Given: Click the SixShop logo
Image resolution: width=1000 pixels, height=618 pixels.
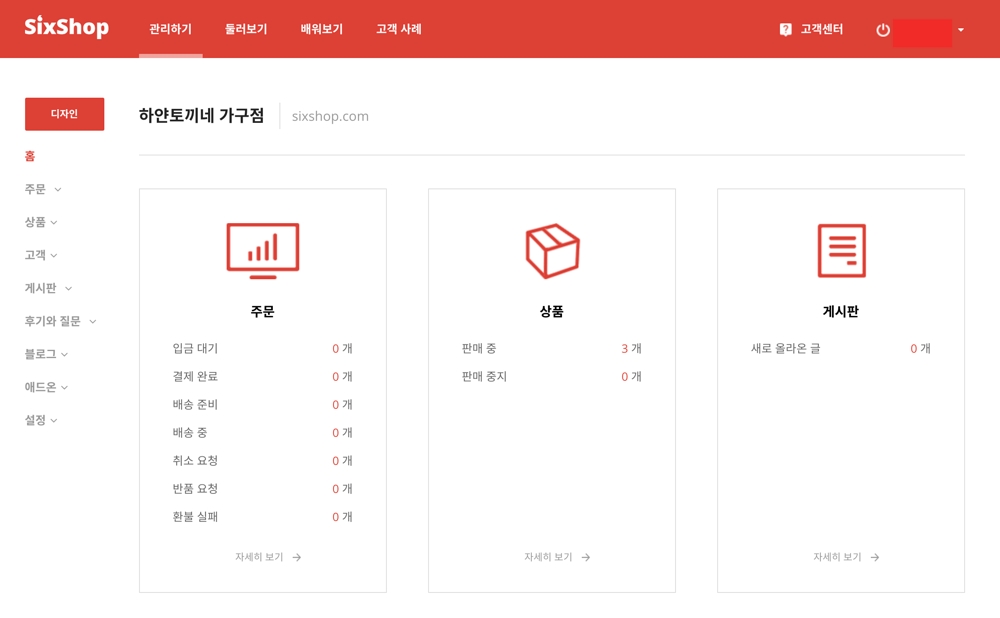Looking at the screenshot, I should tap(66, 27).
